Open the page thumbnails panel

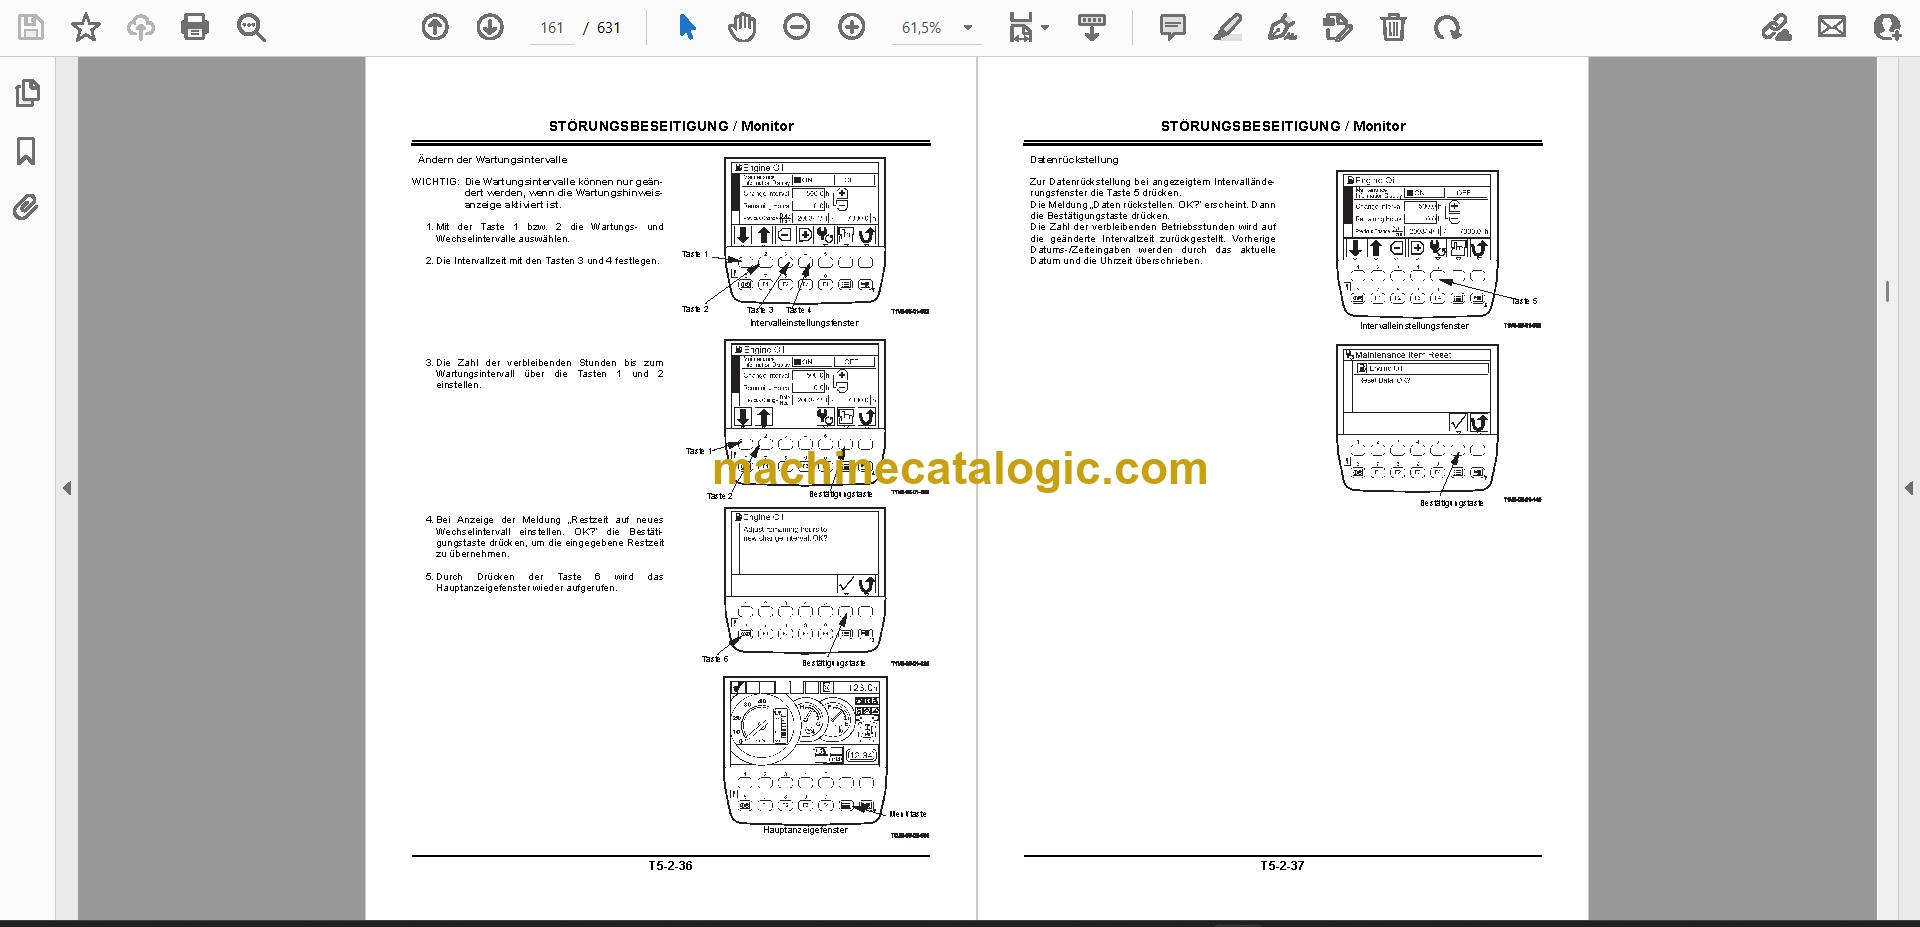tap(27, 93)
